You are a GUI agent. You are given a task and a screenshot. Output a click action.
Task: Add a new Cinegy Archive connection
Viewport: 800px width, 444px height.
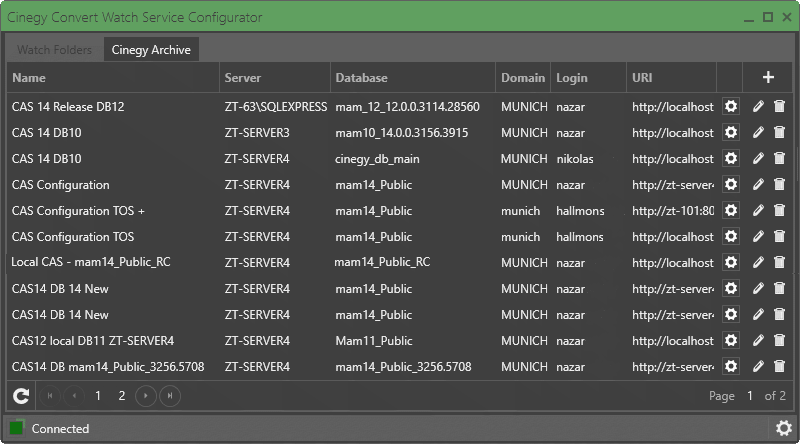pos(768,78)
